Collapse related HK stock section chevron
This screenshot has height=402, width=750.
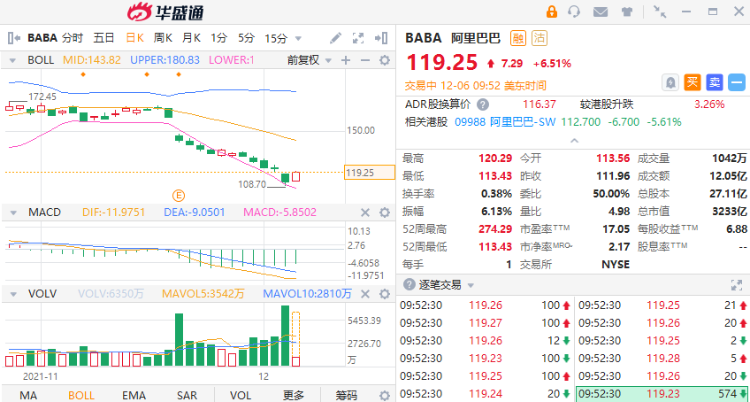tap(574, 141)
